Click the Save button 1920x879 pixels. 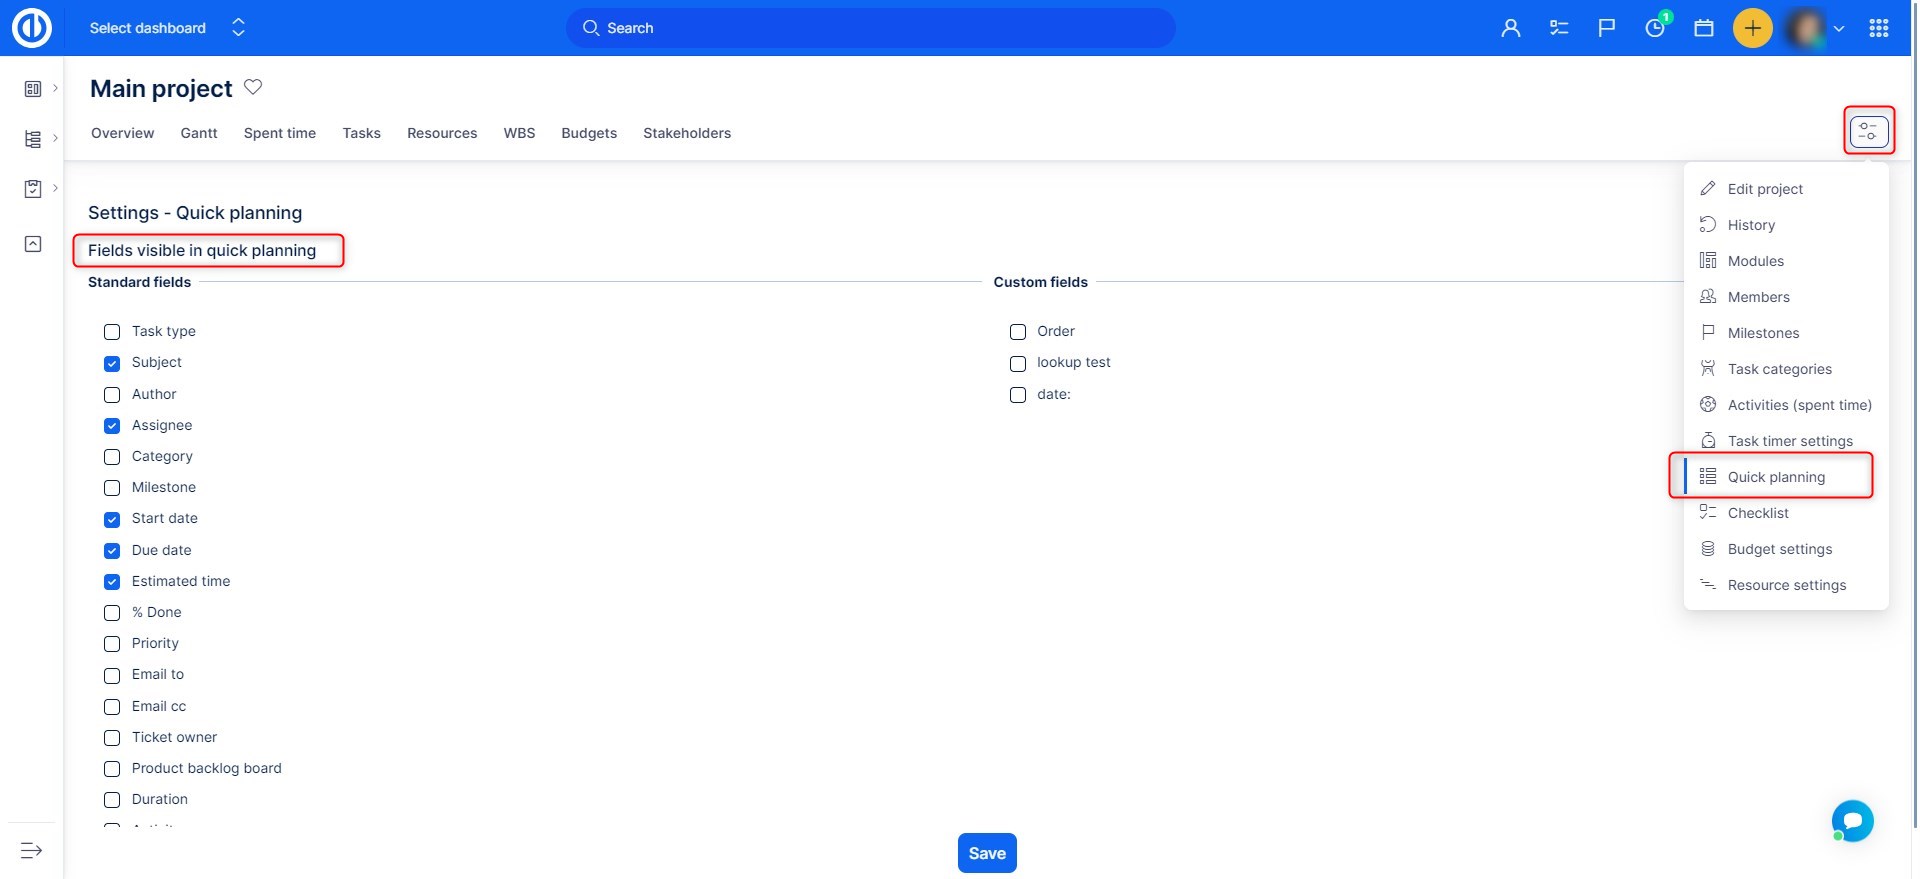(x=986, y=853)
